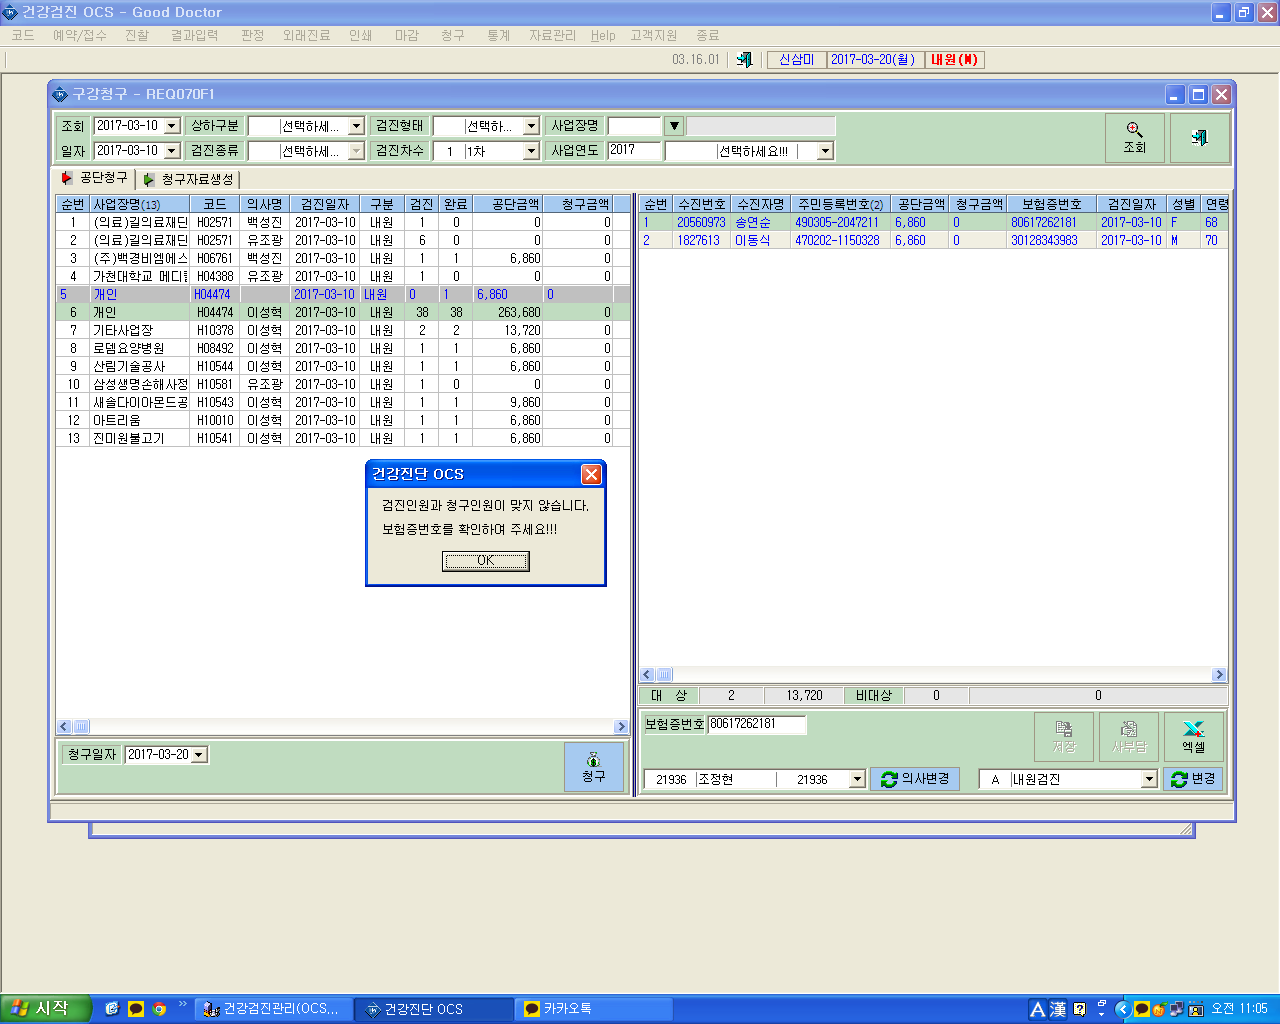Click the 변경 refresh button
Viewport: 1280px width, 1024px height.
tap(1193, 779)
